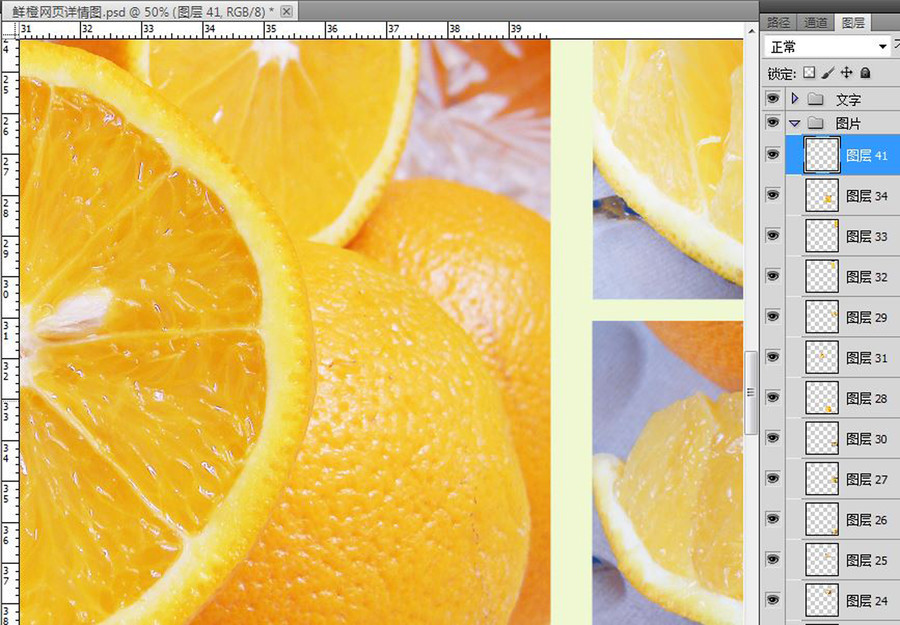Lock layer position using the move icon

847,73
